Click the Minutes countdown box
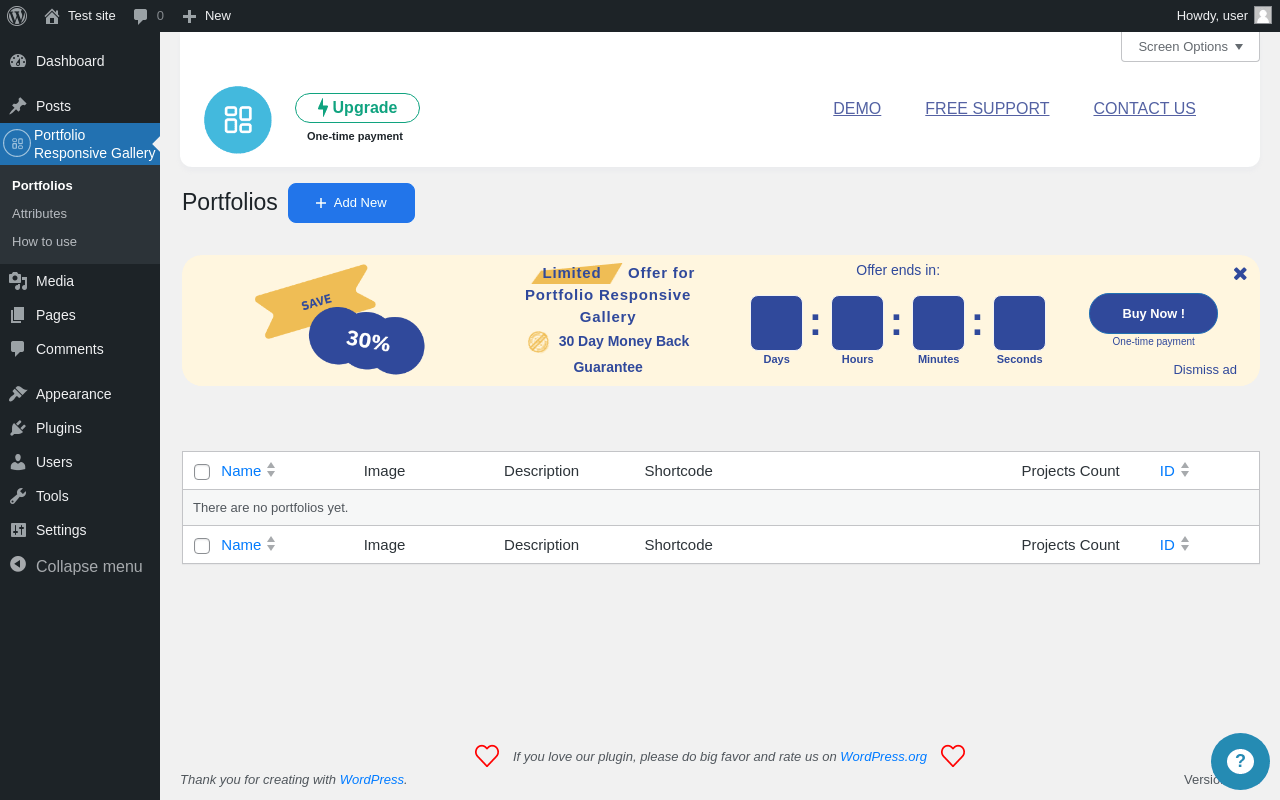 pos(938,323)
